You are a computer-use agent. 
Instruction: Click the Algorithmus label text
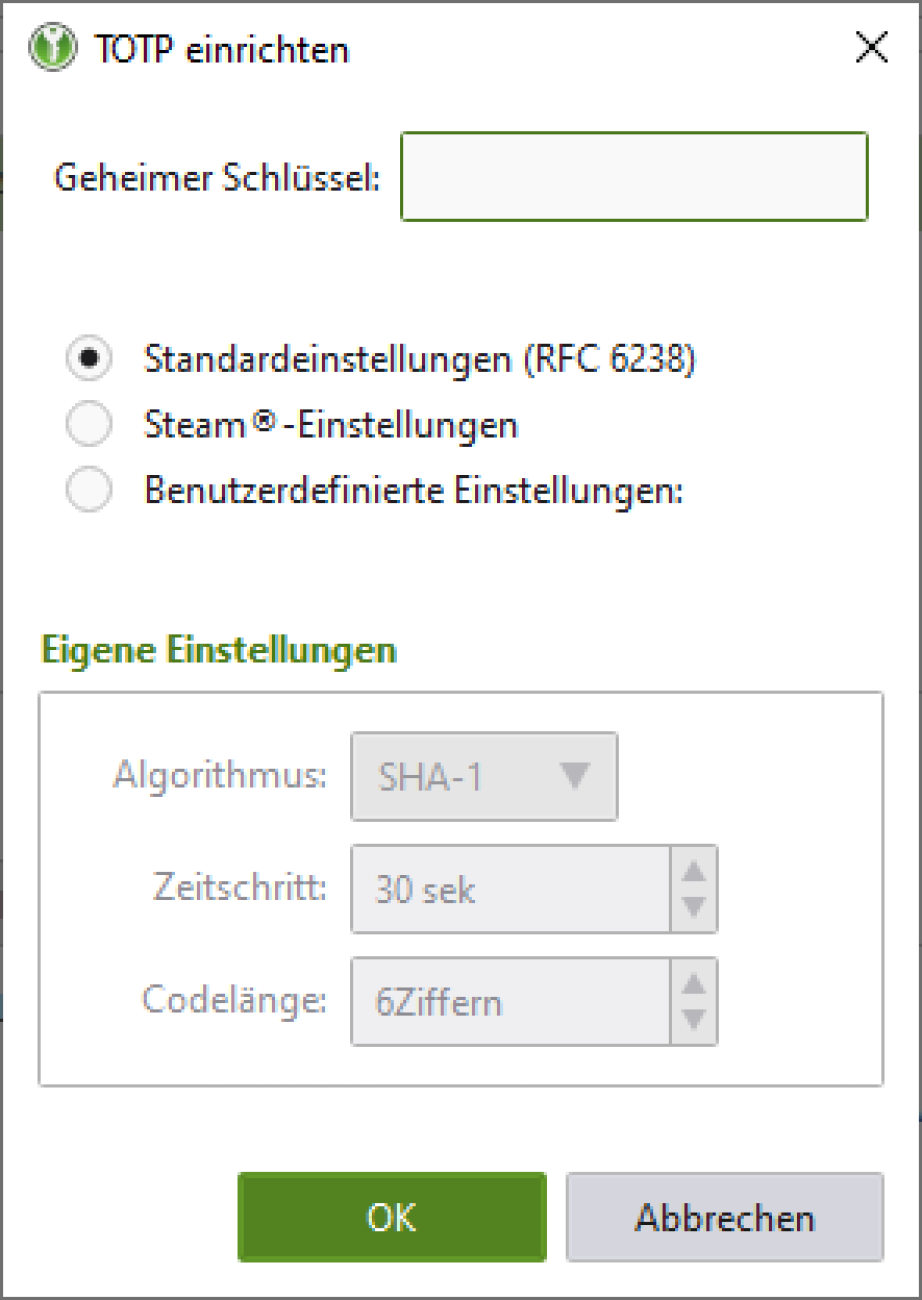point(220,776)
